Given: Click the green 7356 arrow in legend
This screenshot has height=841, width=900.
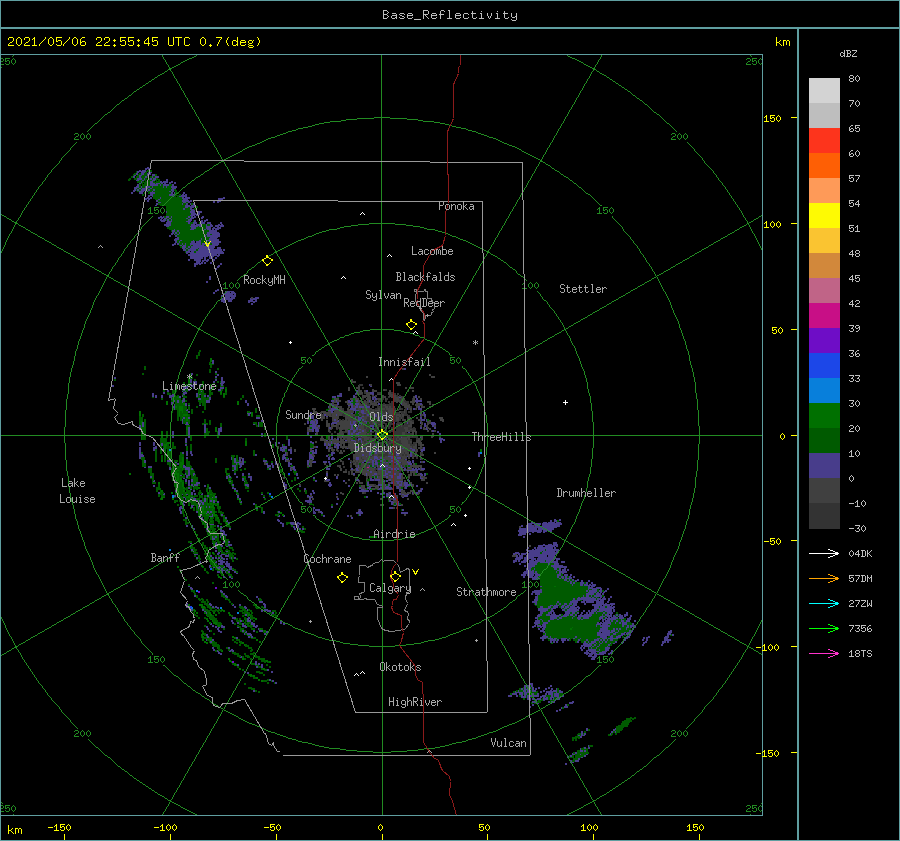Looking at the screenshot, I should [x=824, y=628].
